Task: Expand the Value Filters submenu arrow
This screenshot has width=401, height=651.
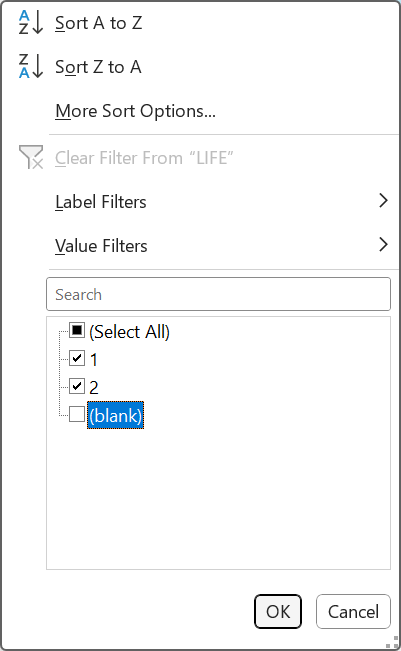Action: (x=383, y=245)
